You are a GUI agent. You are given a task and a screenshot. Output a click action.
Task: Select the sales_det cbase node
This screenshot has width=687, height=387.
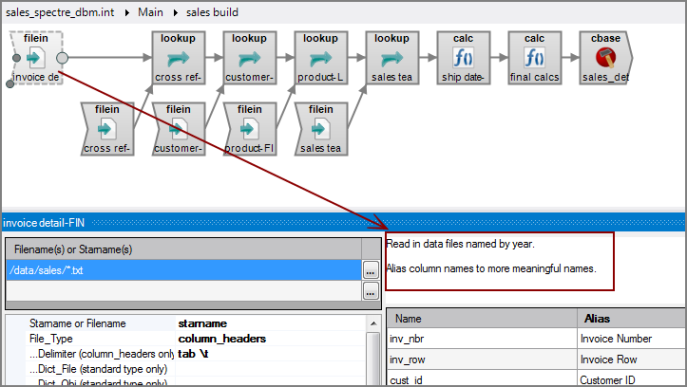coord(606,57)
